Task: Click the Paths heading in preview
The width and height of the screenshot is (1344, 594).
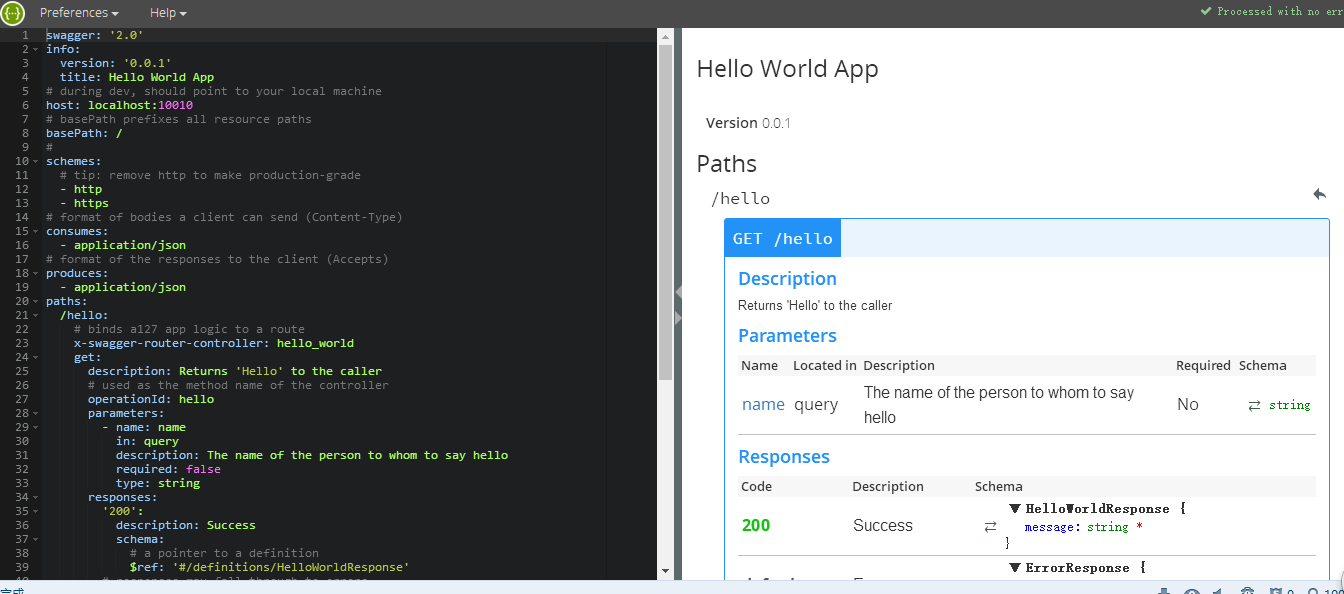Action: 727,164
